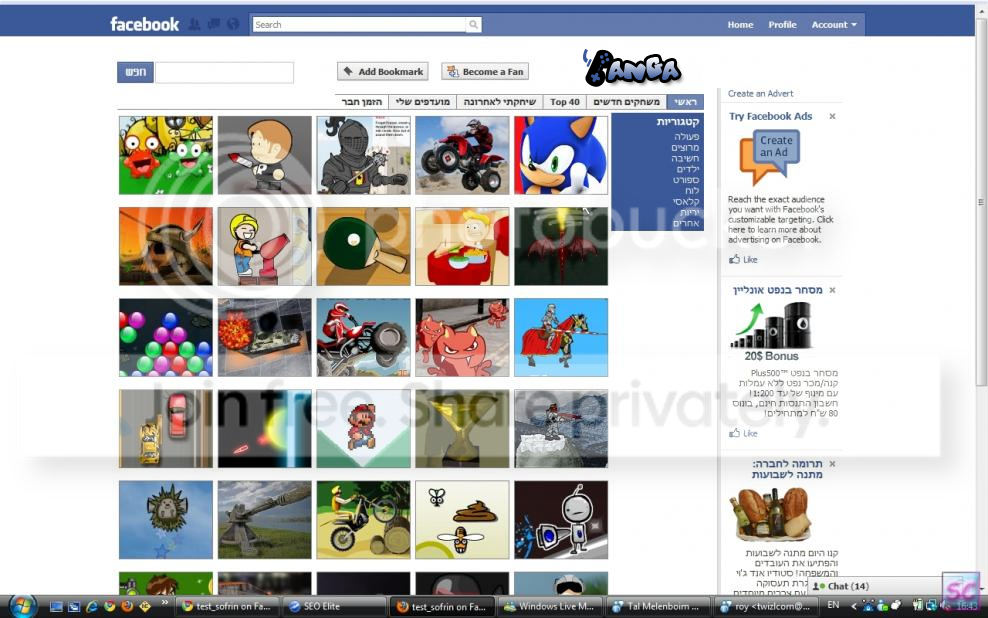
Task: Open the Mario pixel game thumbnail
Action: (x=364, y=428)
